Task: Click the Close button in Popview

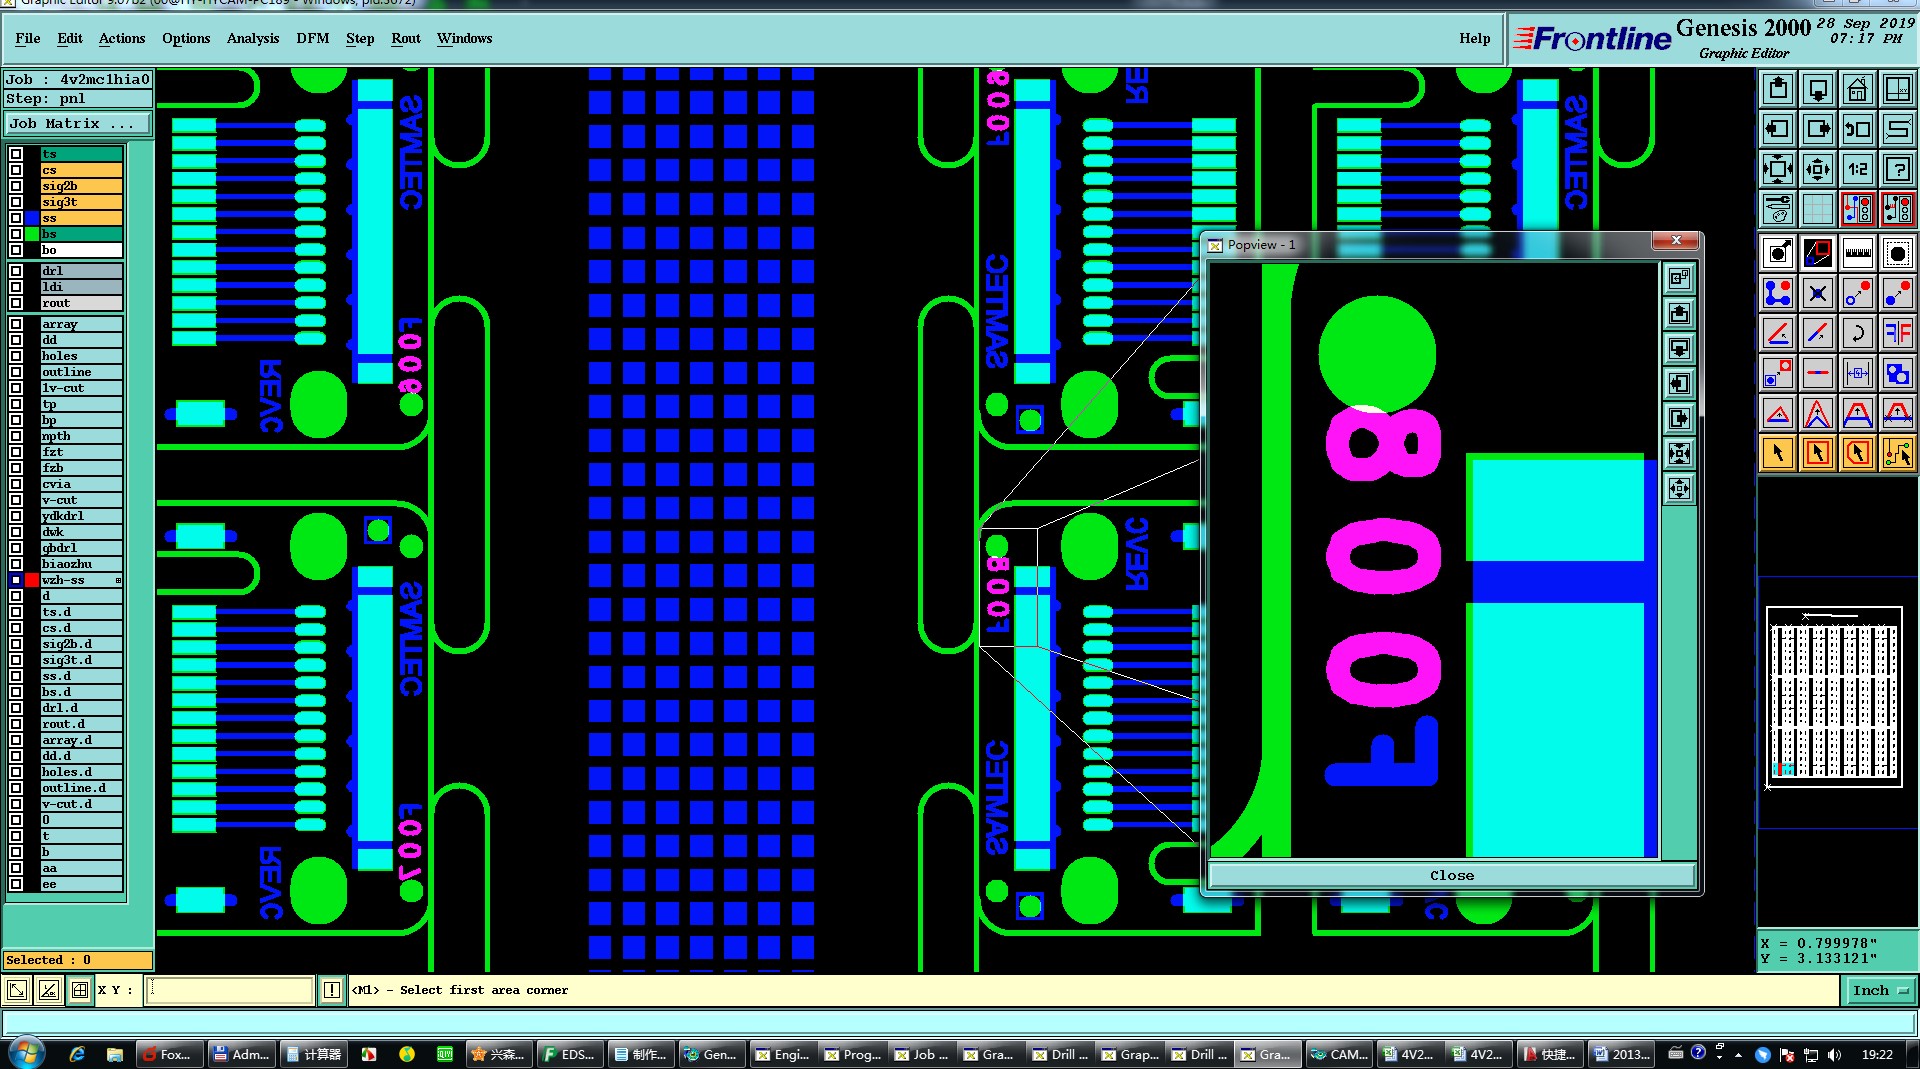Action: click(x=1451, y=875)
